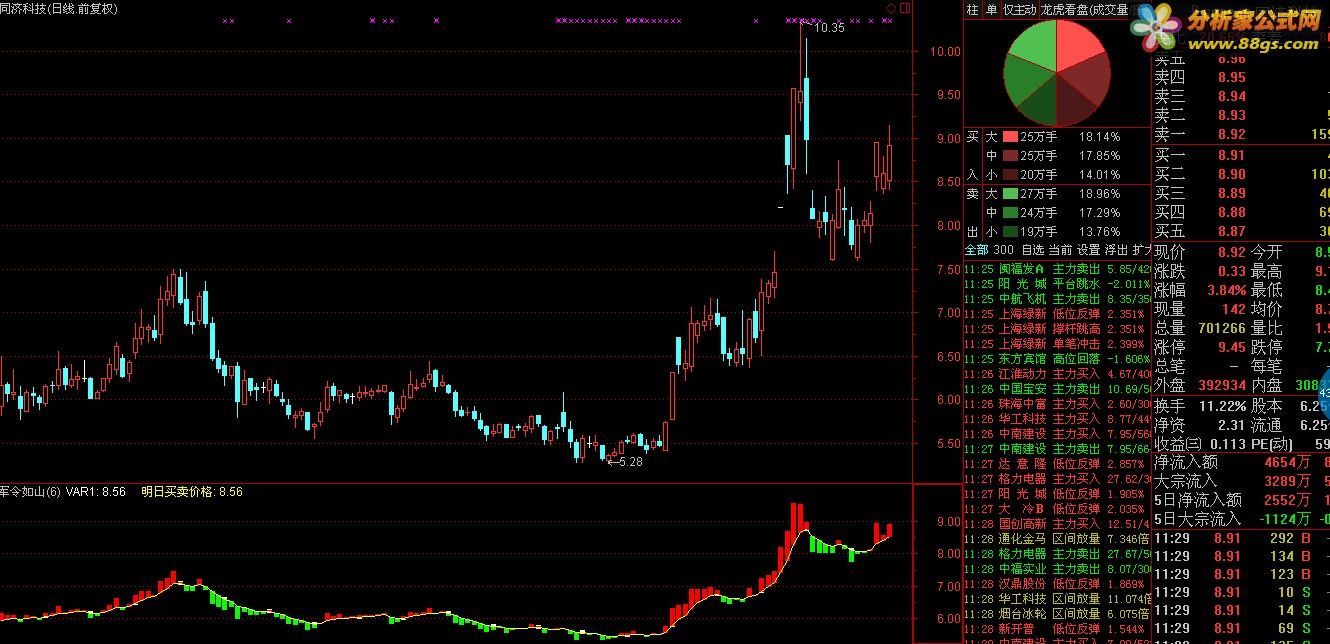
Task: Select the 烟台冰轮 区间放量 row
Action: tap(1056, 614)
